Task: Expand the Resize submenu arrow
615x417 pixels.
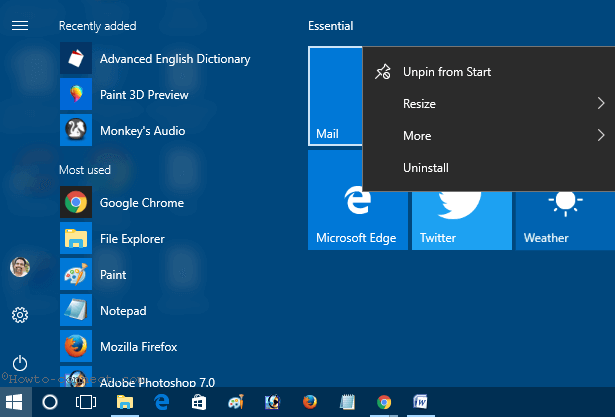Action: (x=601, y=104)
